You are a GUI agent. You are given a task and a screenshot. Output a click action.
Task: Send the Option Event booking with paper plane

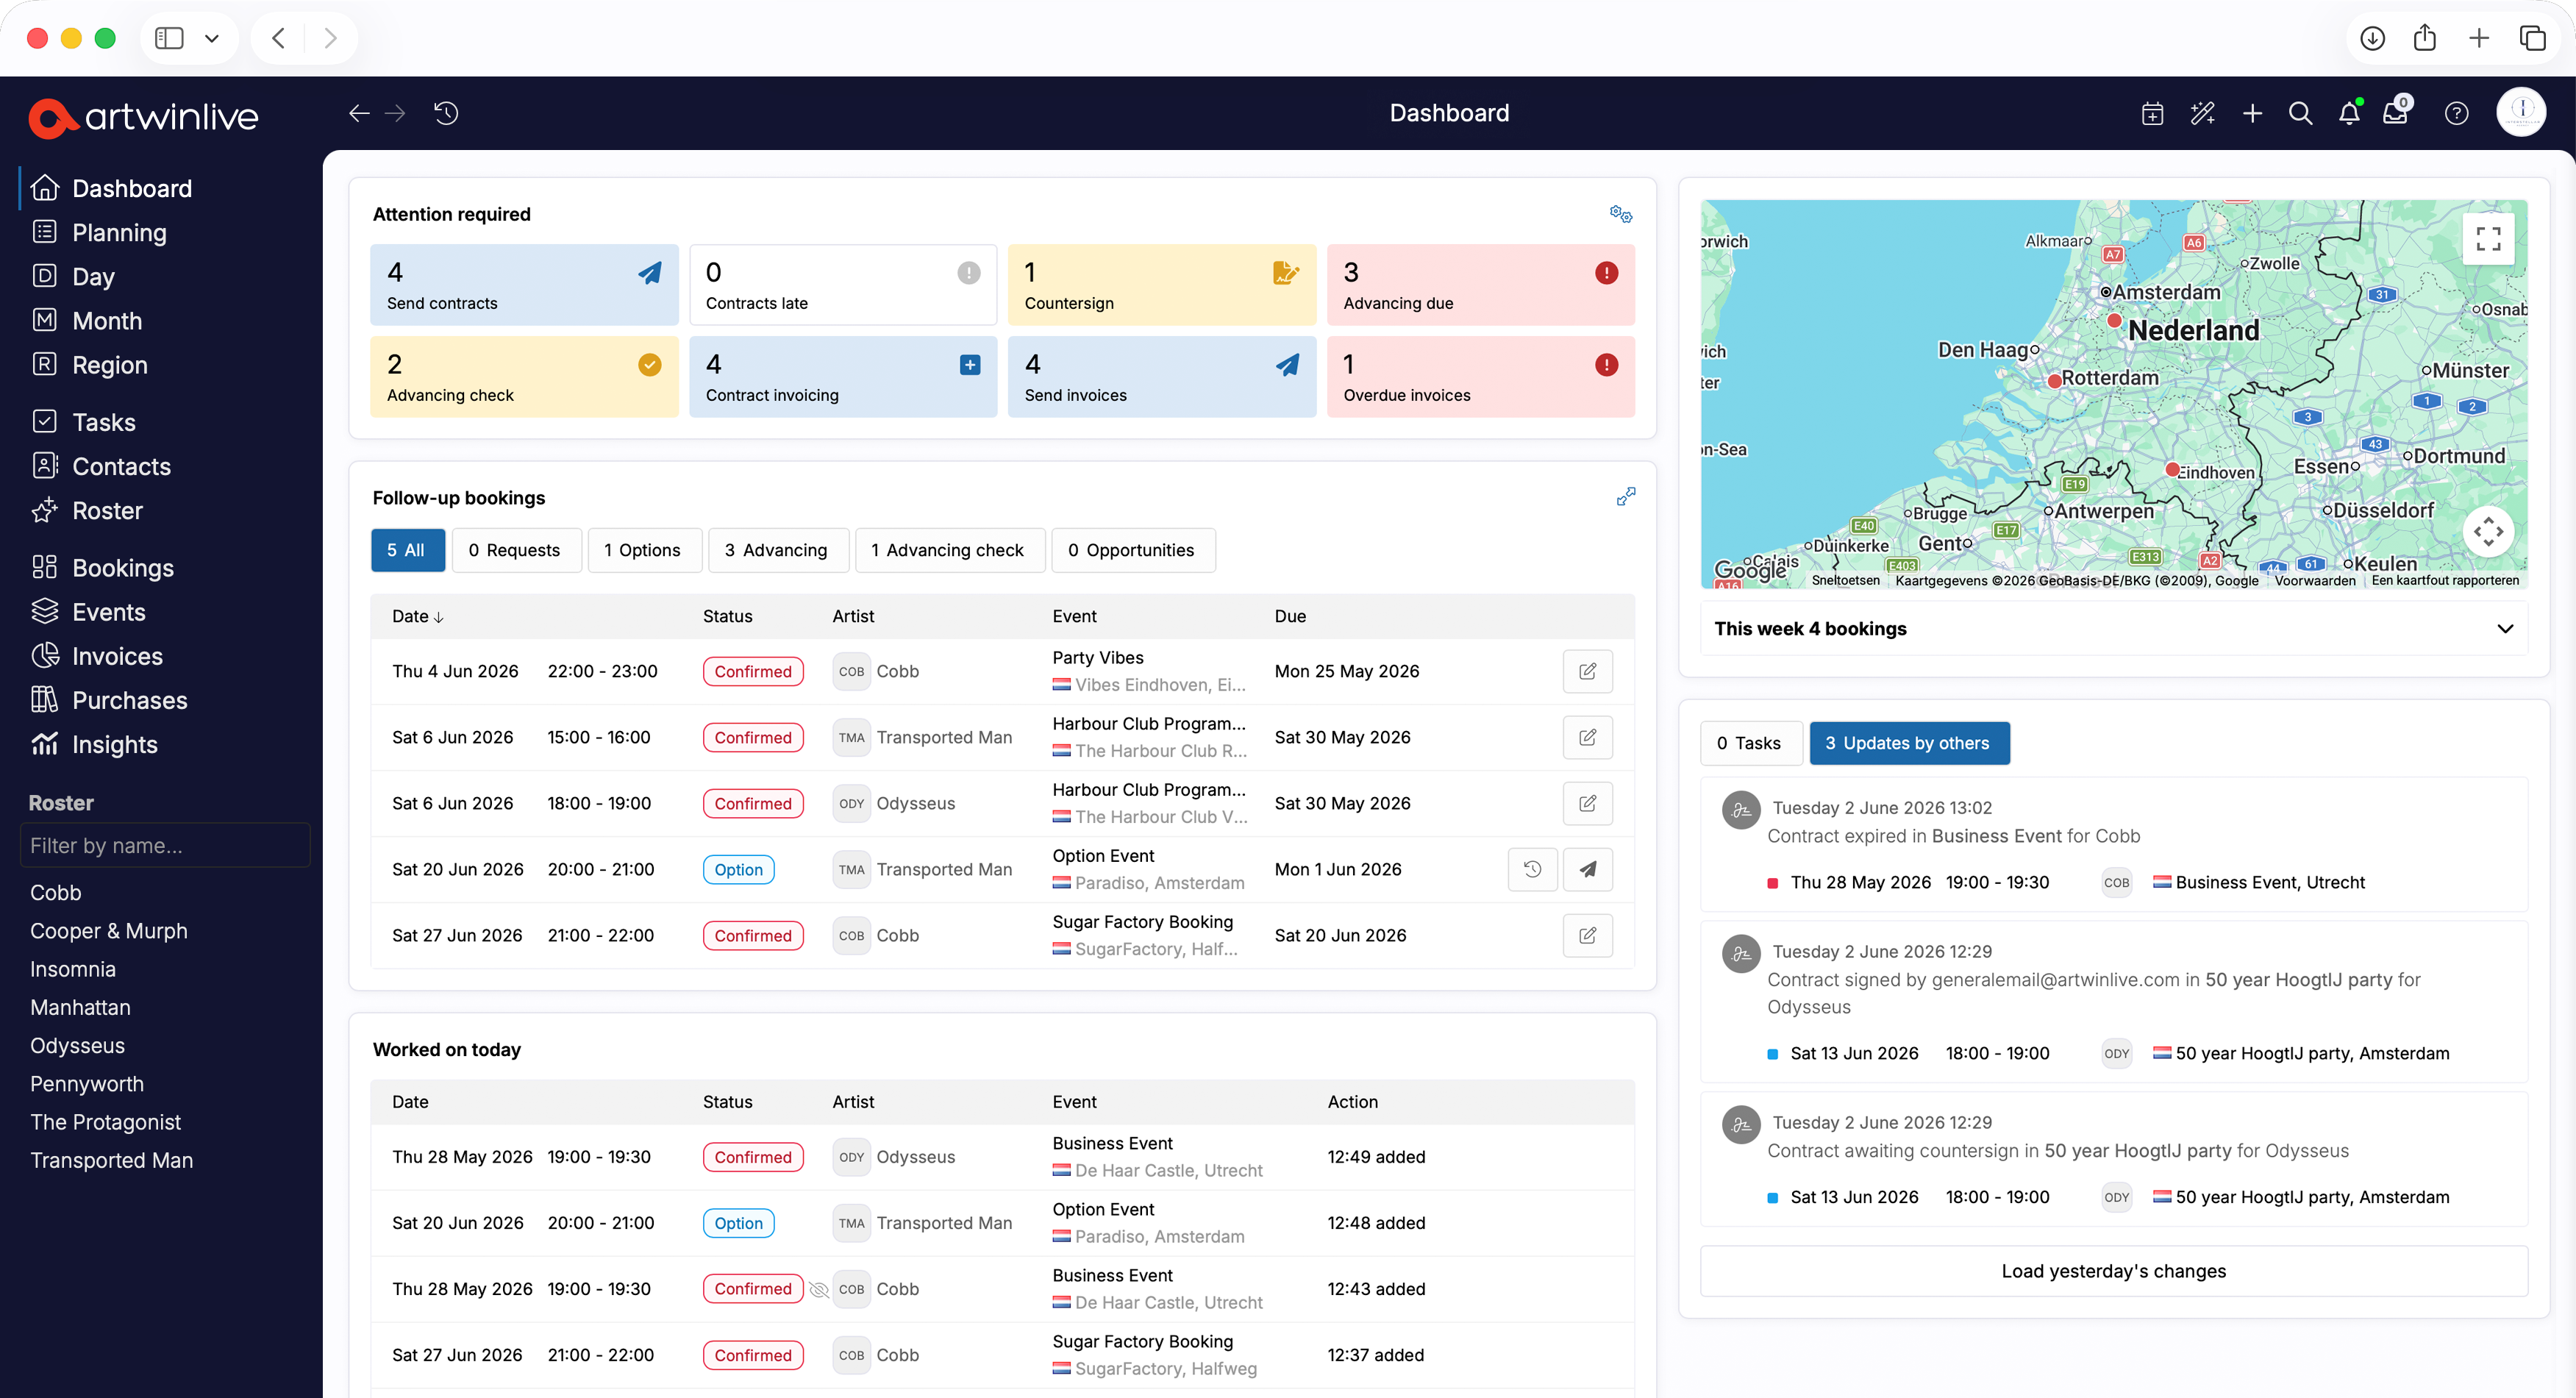pyautogui.click(x=1587, y=869)
